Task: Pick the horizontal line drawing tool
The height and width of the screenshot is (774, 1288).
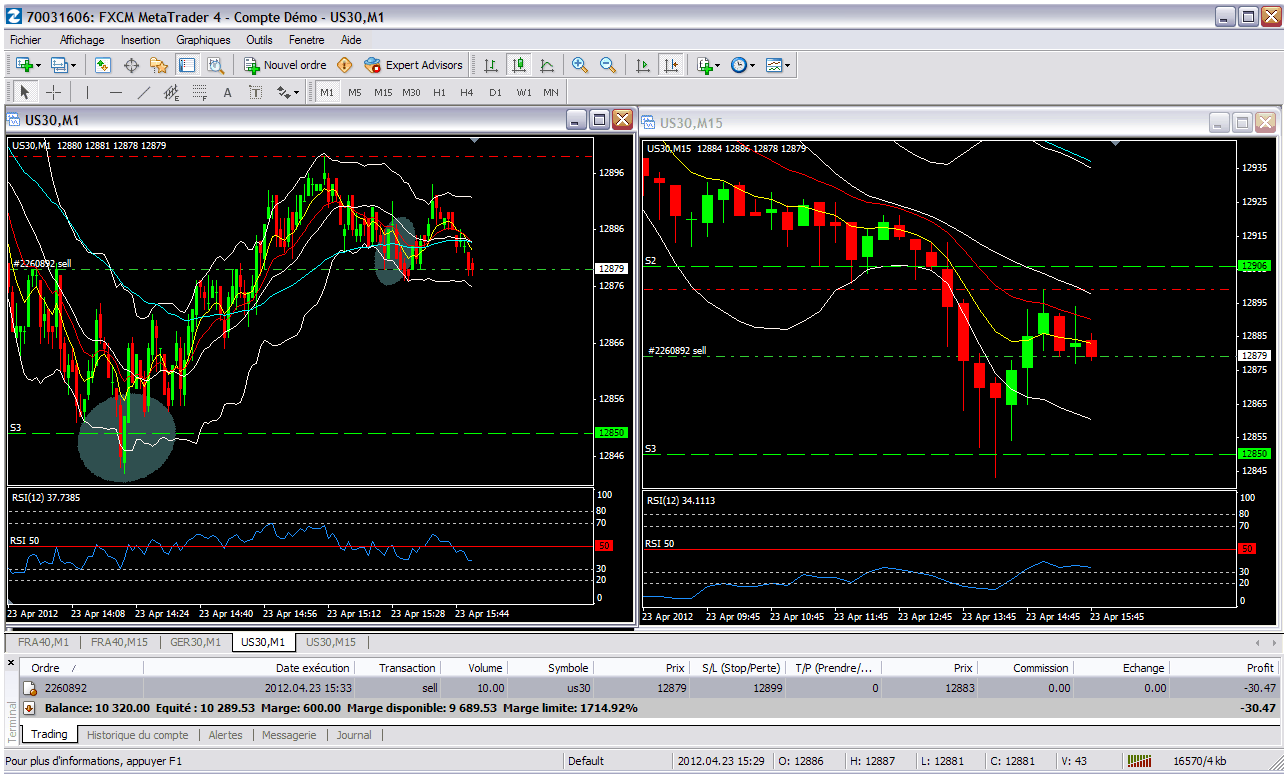Action: 115,92
